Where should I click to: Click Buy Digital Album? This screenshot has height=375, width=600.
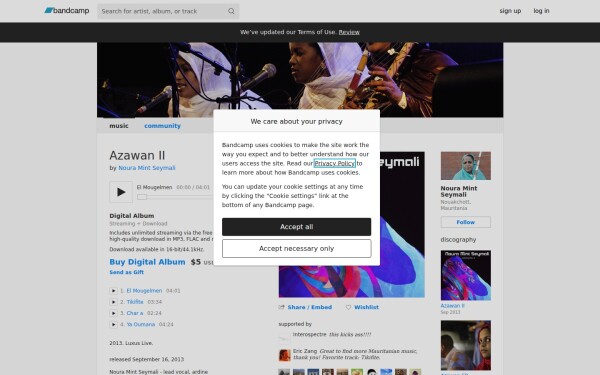click(x=147, y=262)
